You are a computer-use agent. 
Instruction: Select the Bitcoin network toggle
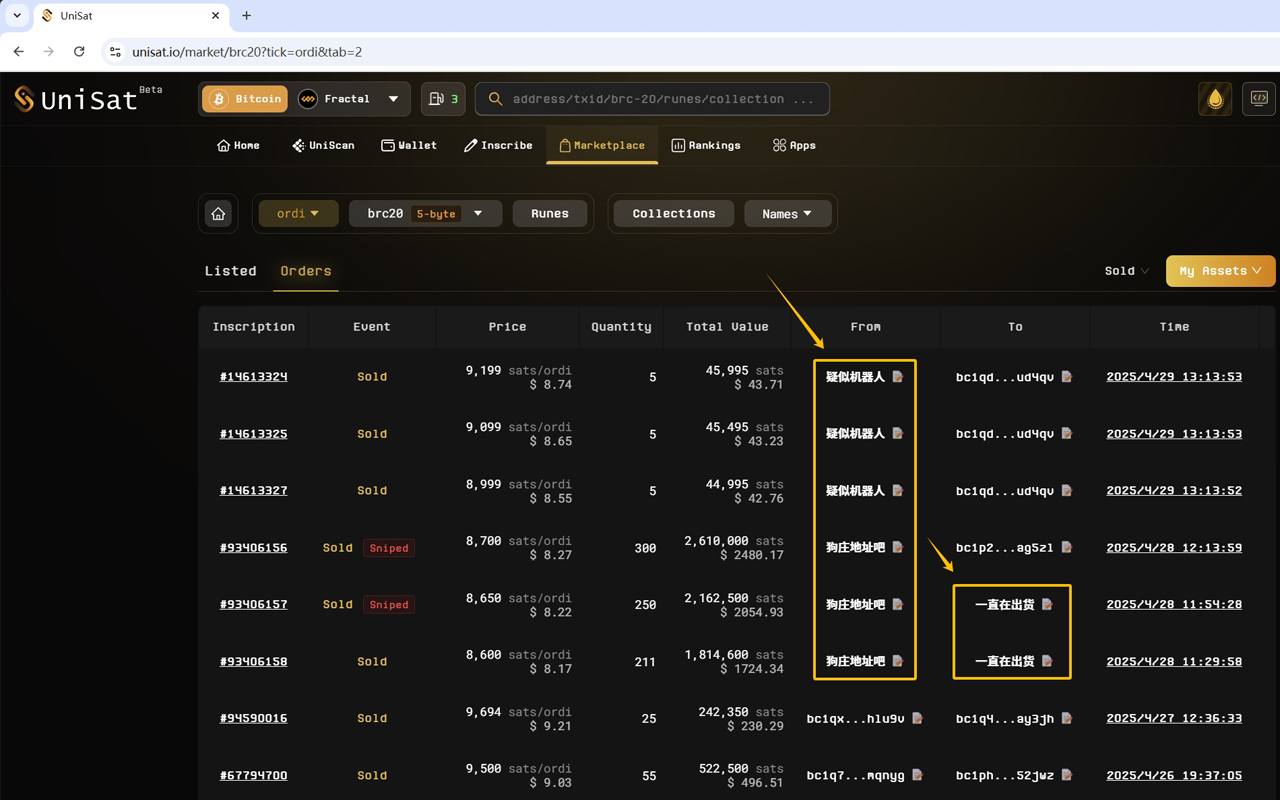coord(245,99)
